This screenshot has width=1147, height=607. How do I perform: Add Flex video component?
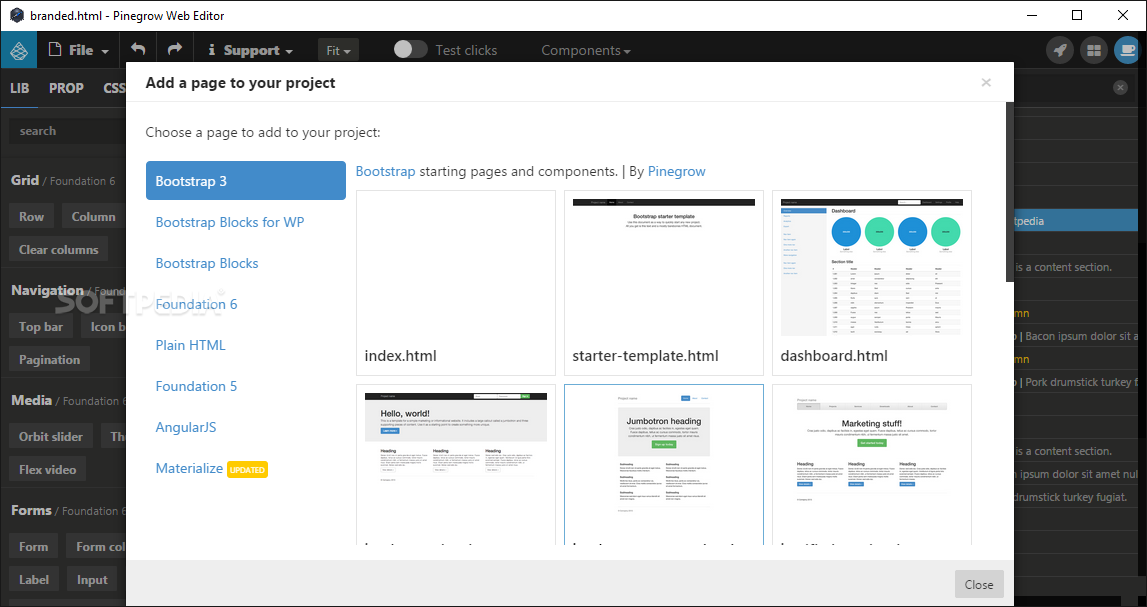[48, 470]
